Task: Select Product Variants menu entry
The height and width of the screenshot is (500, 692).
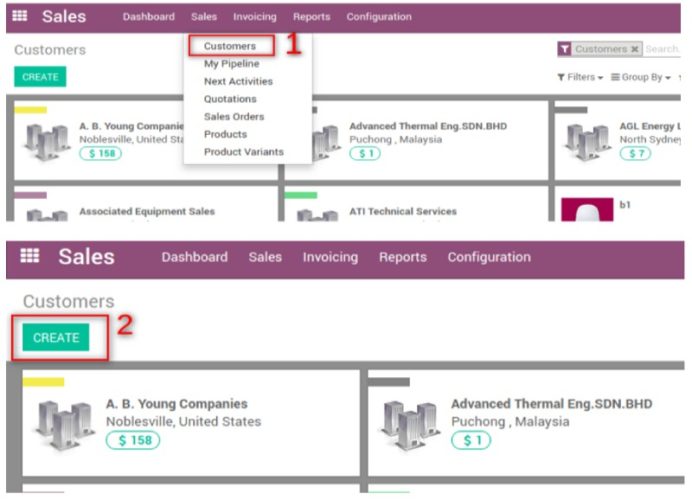Action: [x=243, y=152]
